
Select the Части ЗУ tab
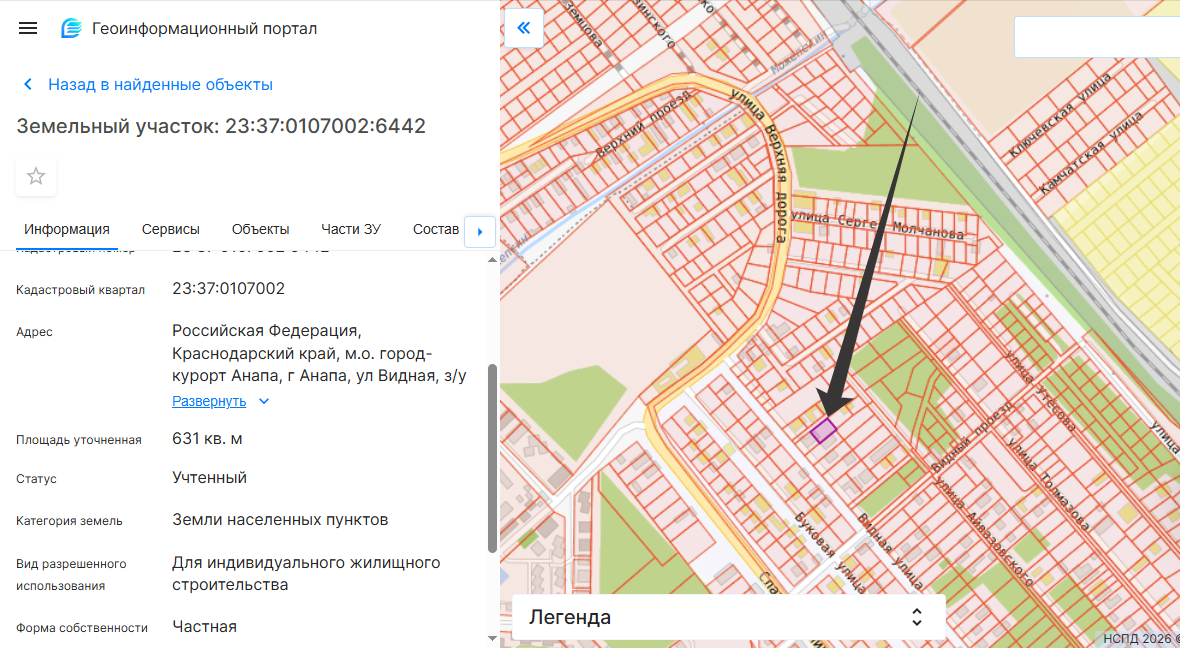(351, 229)
